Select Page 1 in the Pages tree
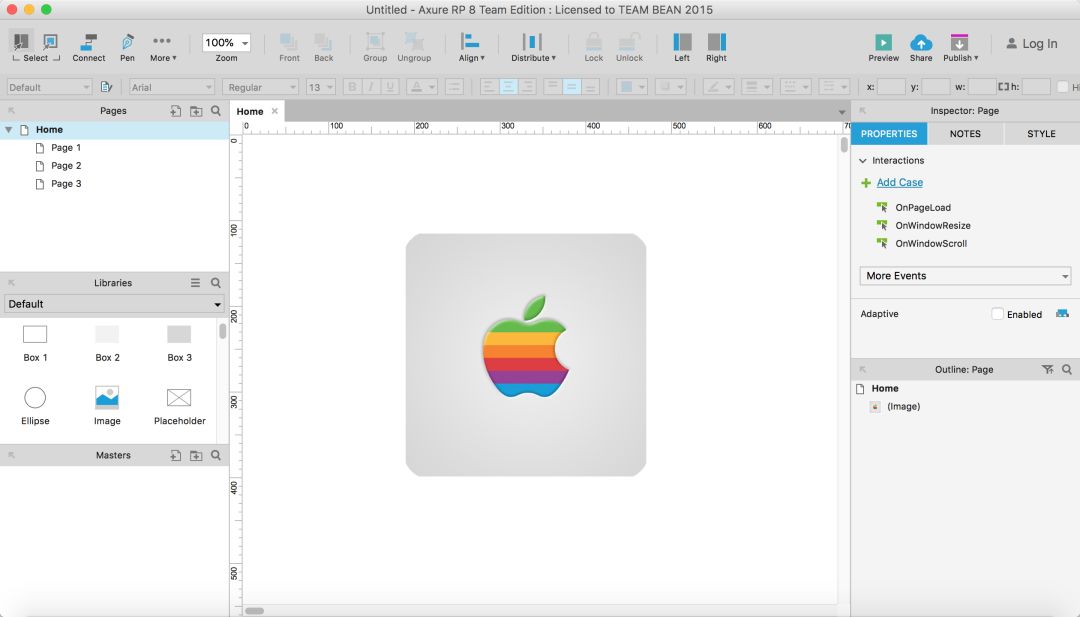 [66, 147]
